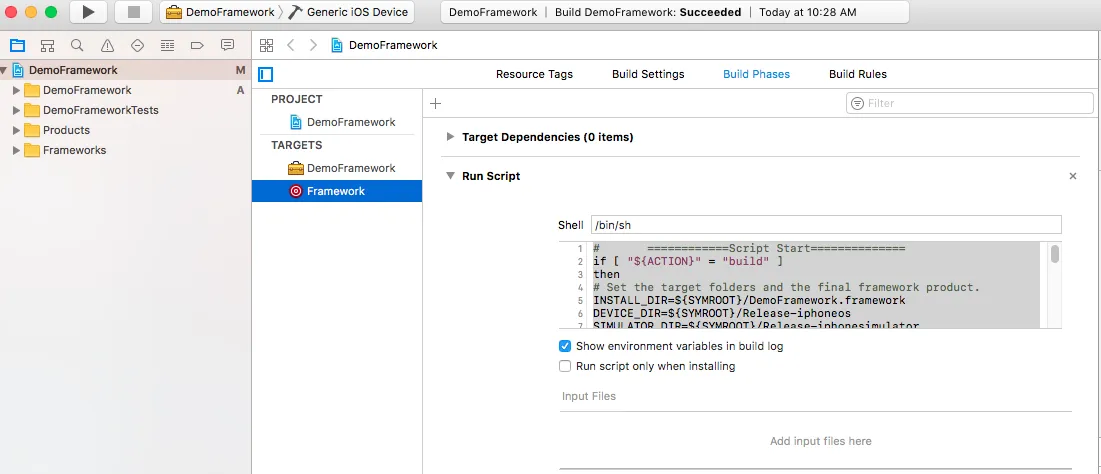Select the Products folder row

point(126,130)
